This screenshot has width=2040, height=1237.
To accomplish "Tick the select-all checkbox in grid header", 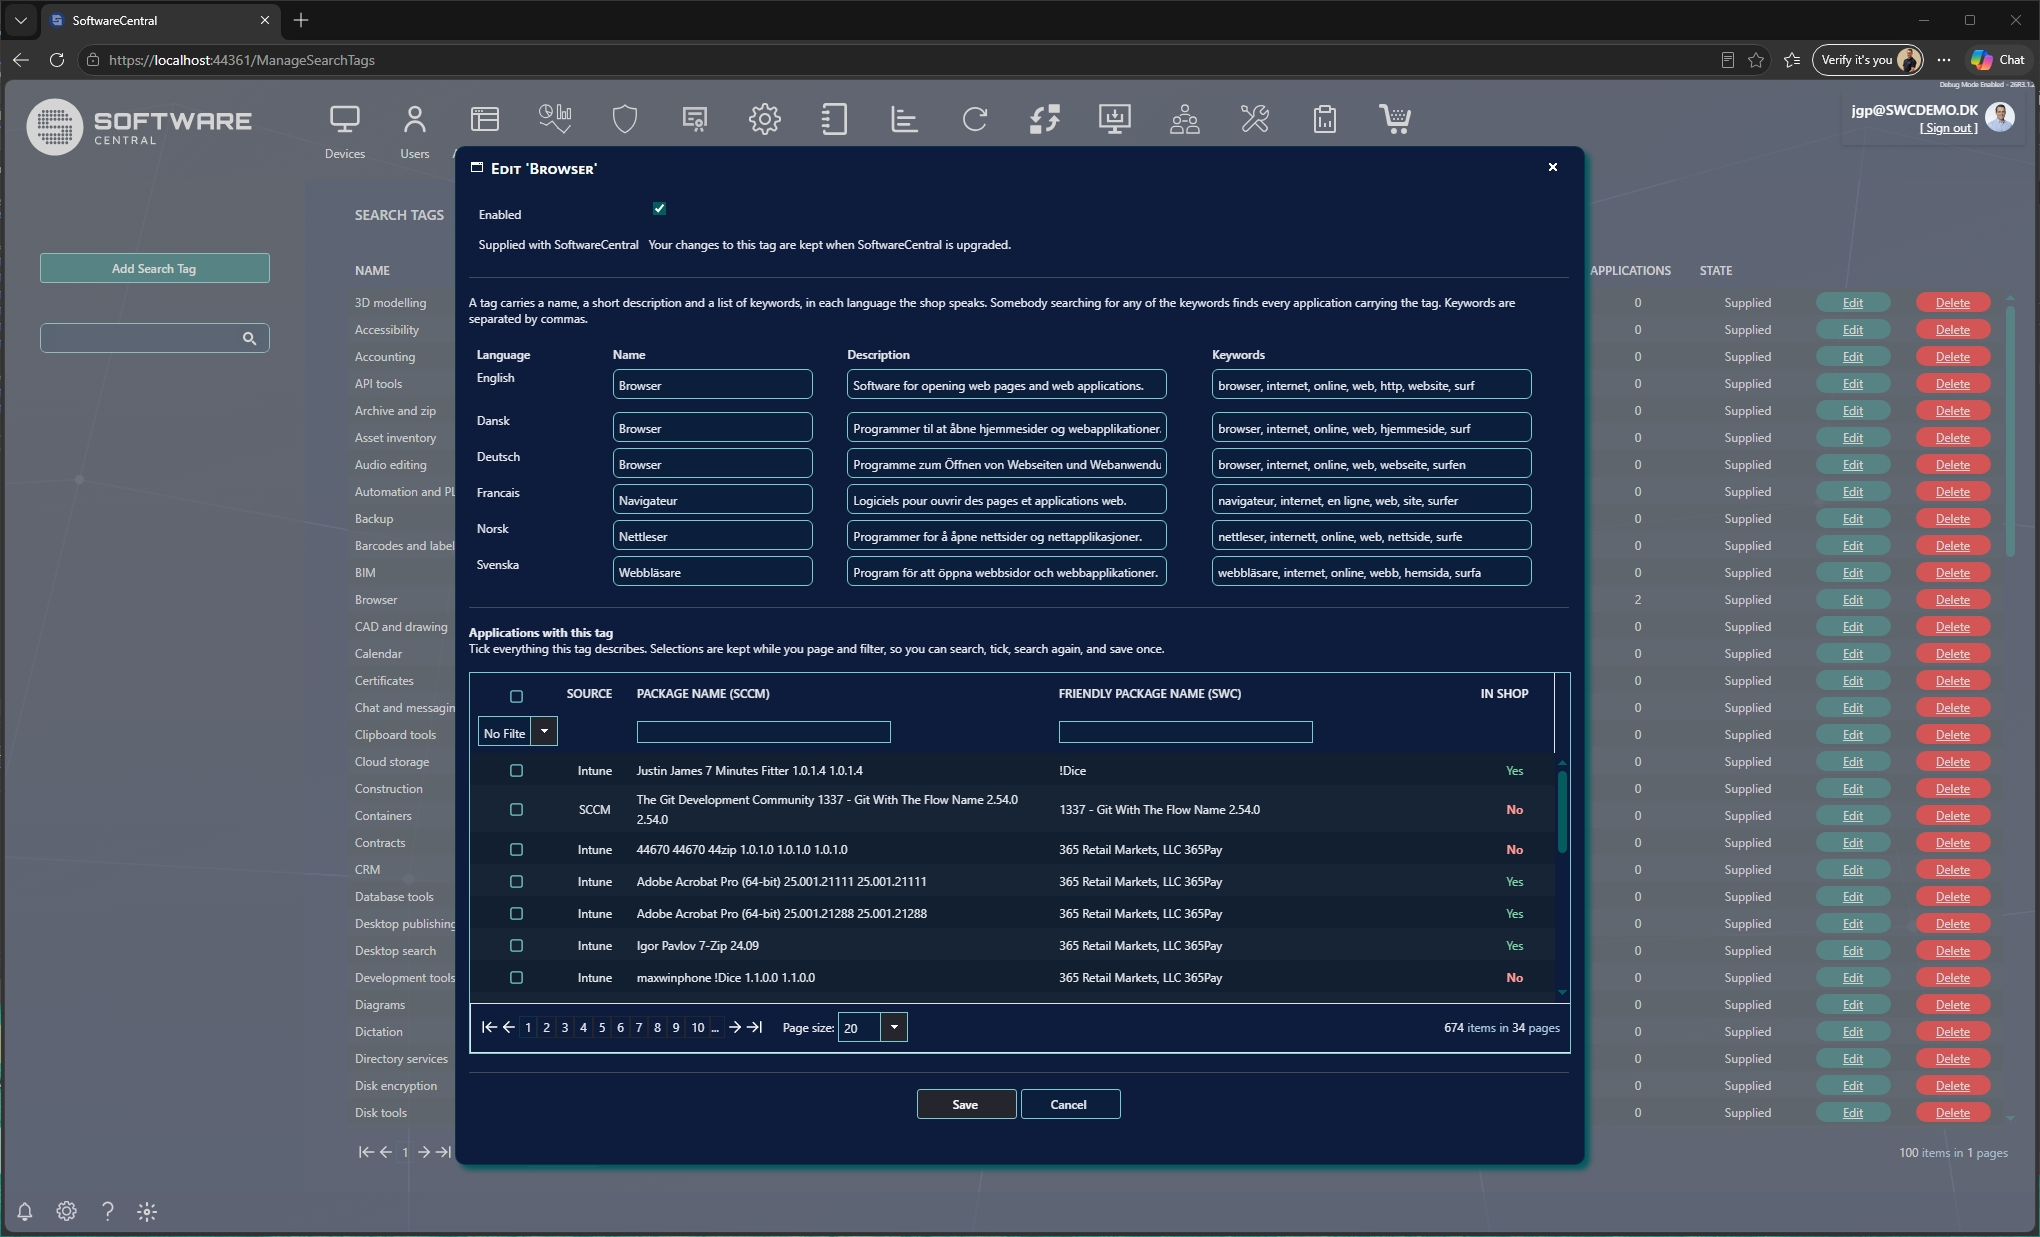I will (516, 696).
